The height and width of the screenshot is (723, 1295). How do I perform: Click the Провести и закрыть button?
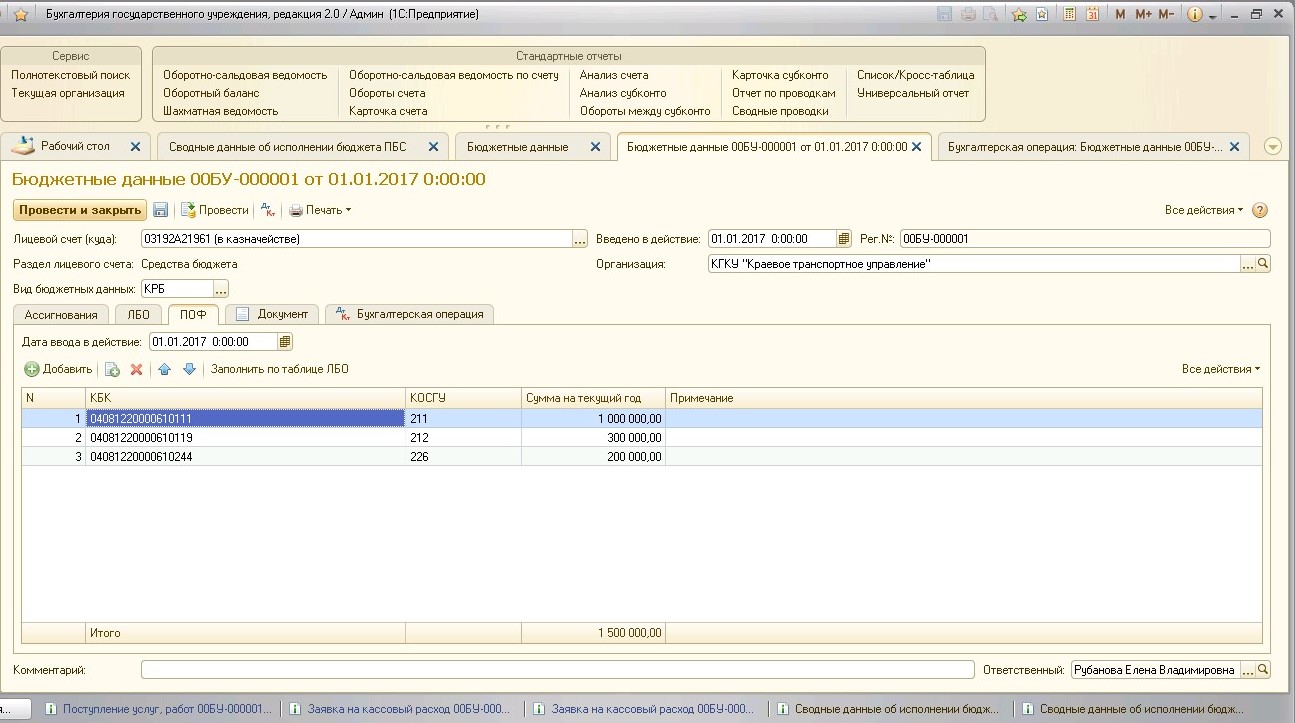[80, 210]
